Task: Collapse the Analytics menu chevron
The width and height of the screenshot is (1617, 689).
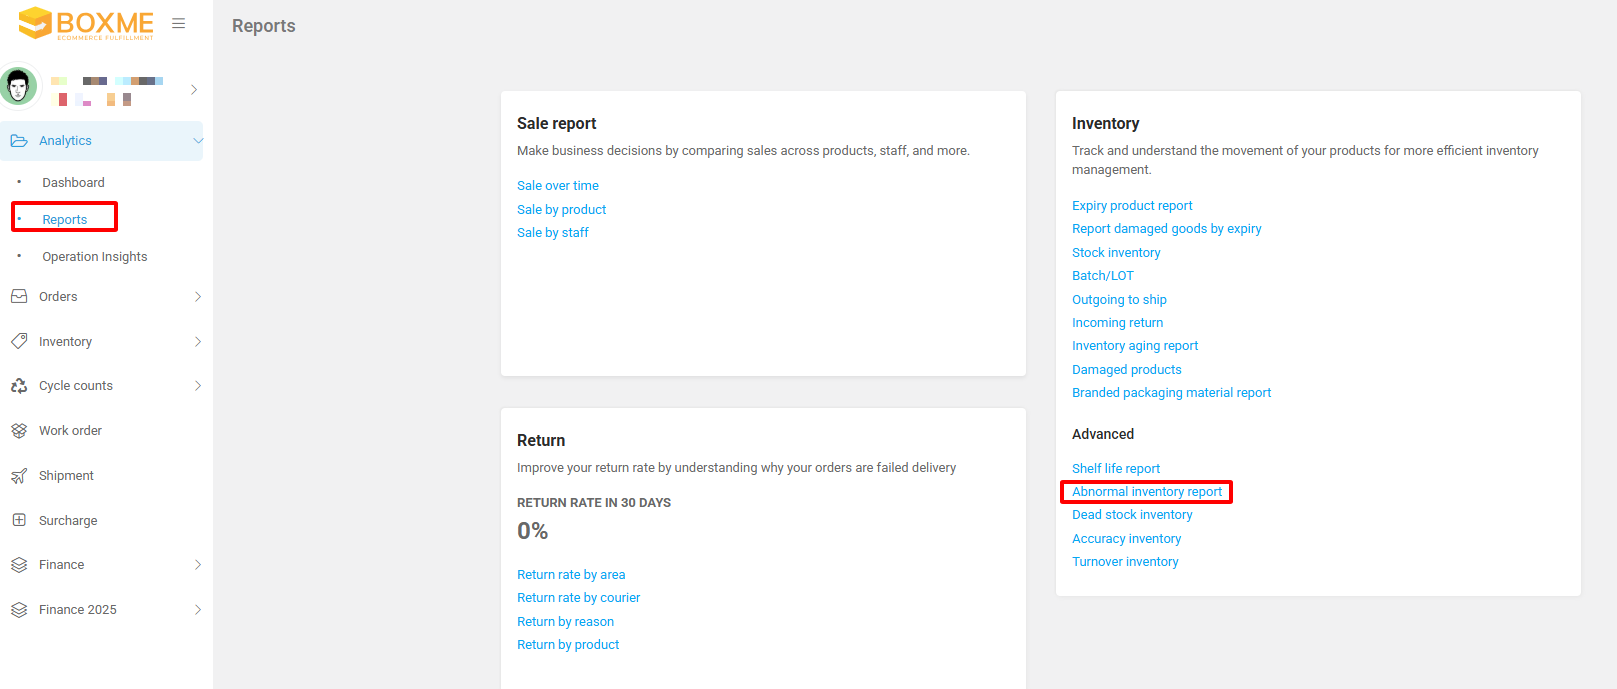Action: coord(197,141)
